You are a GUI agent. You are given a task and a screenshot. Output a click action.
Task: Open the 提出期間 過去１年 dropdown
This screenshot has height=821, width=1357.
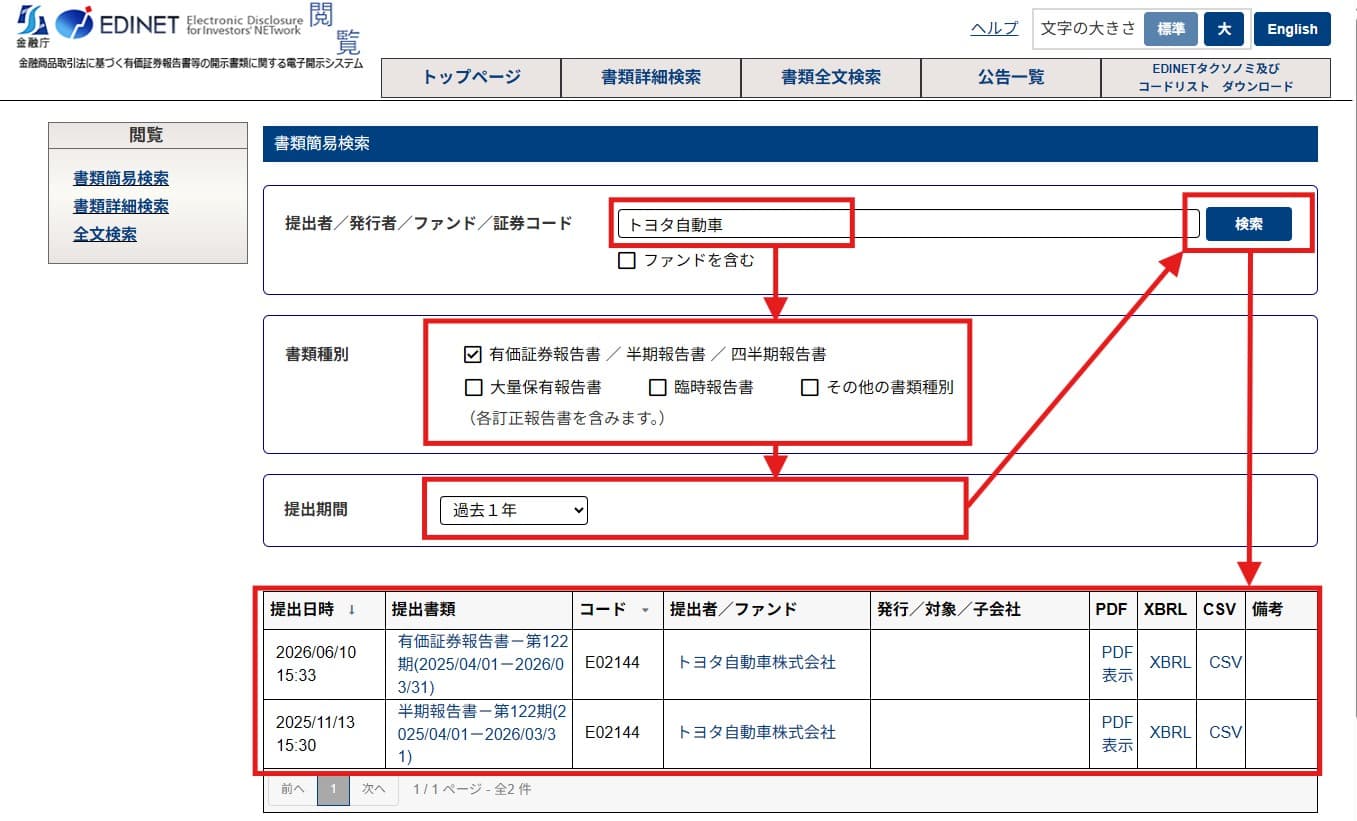(x=514, y=510)
